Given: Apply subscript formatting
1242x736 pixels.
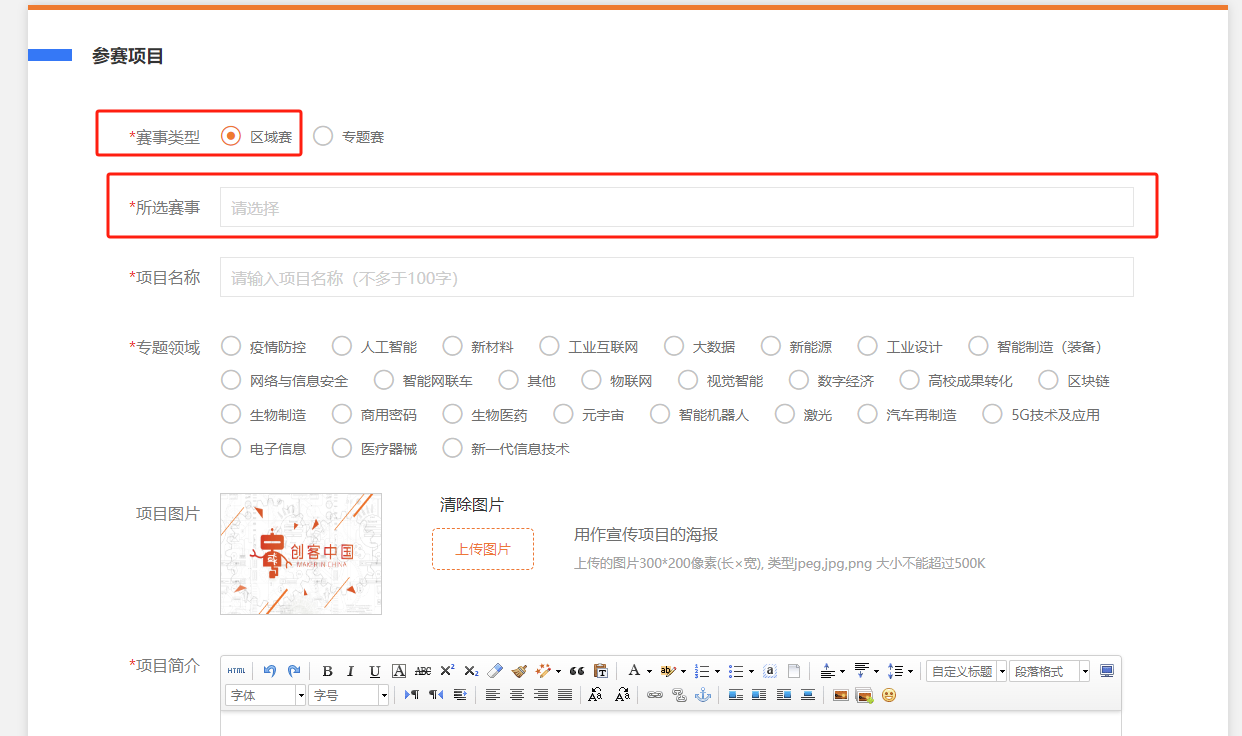Looking at the screenshot, I should (471, 671).
